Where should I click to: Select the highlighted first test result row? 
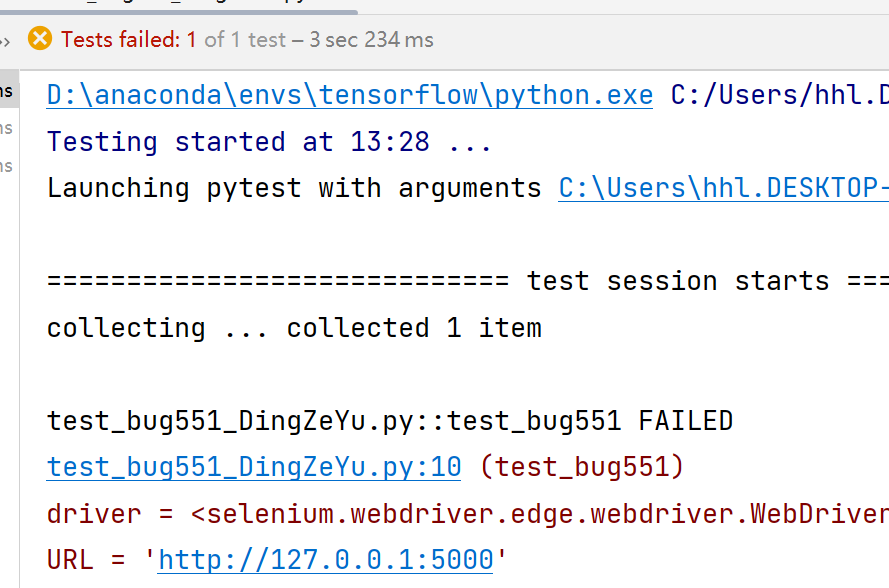click(8, 92)
